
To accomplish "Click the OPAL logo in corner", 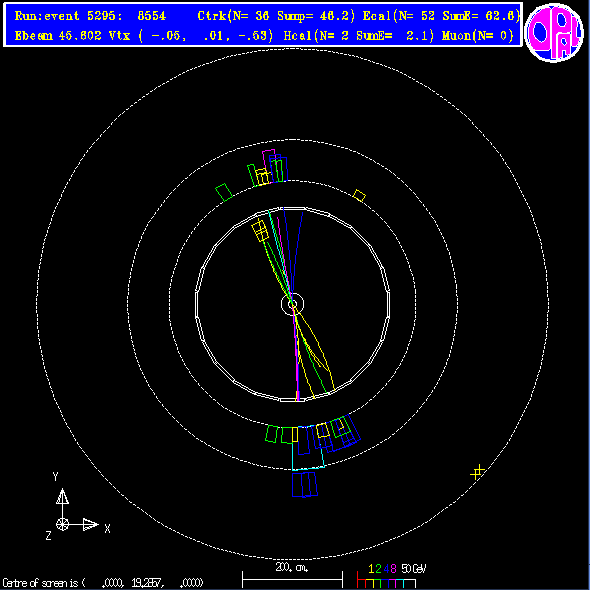I will [x=554, y=32].
